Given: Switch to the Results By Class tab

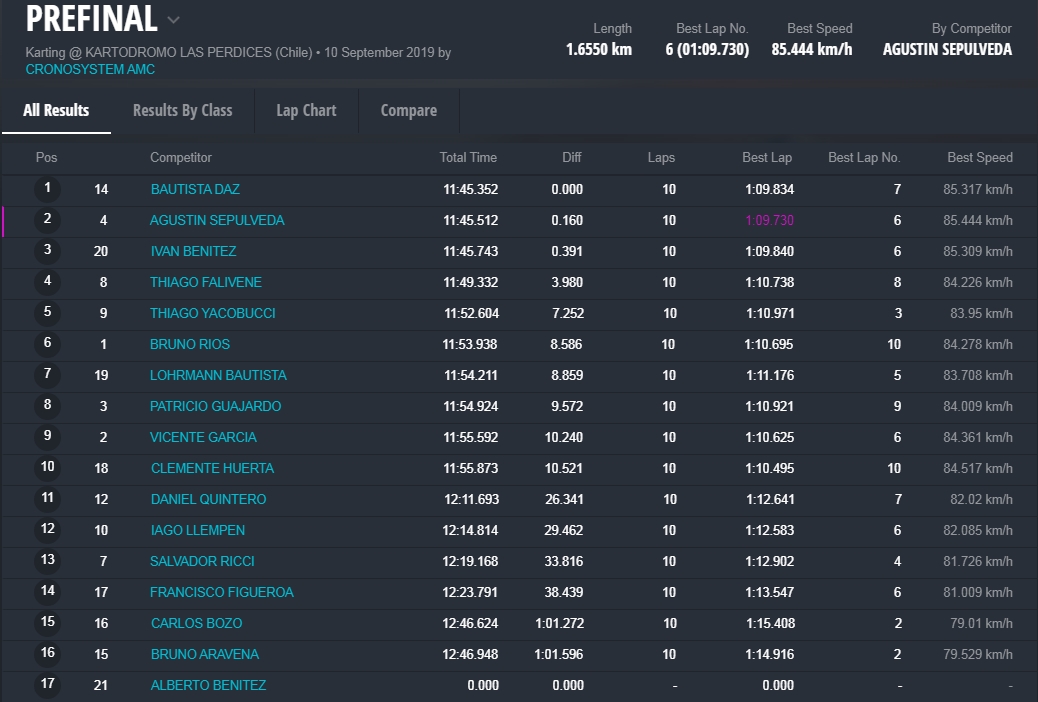Looking at the screenshot, I should pyautogui.click(x=182, y=110).
